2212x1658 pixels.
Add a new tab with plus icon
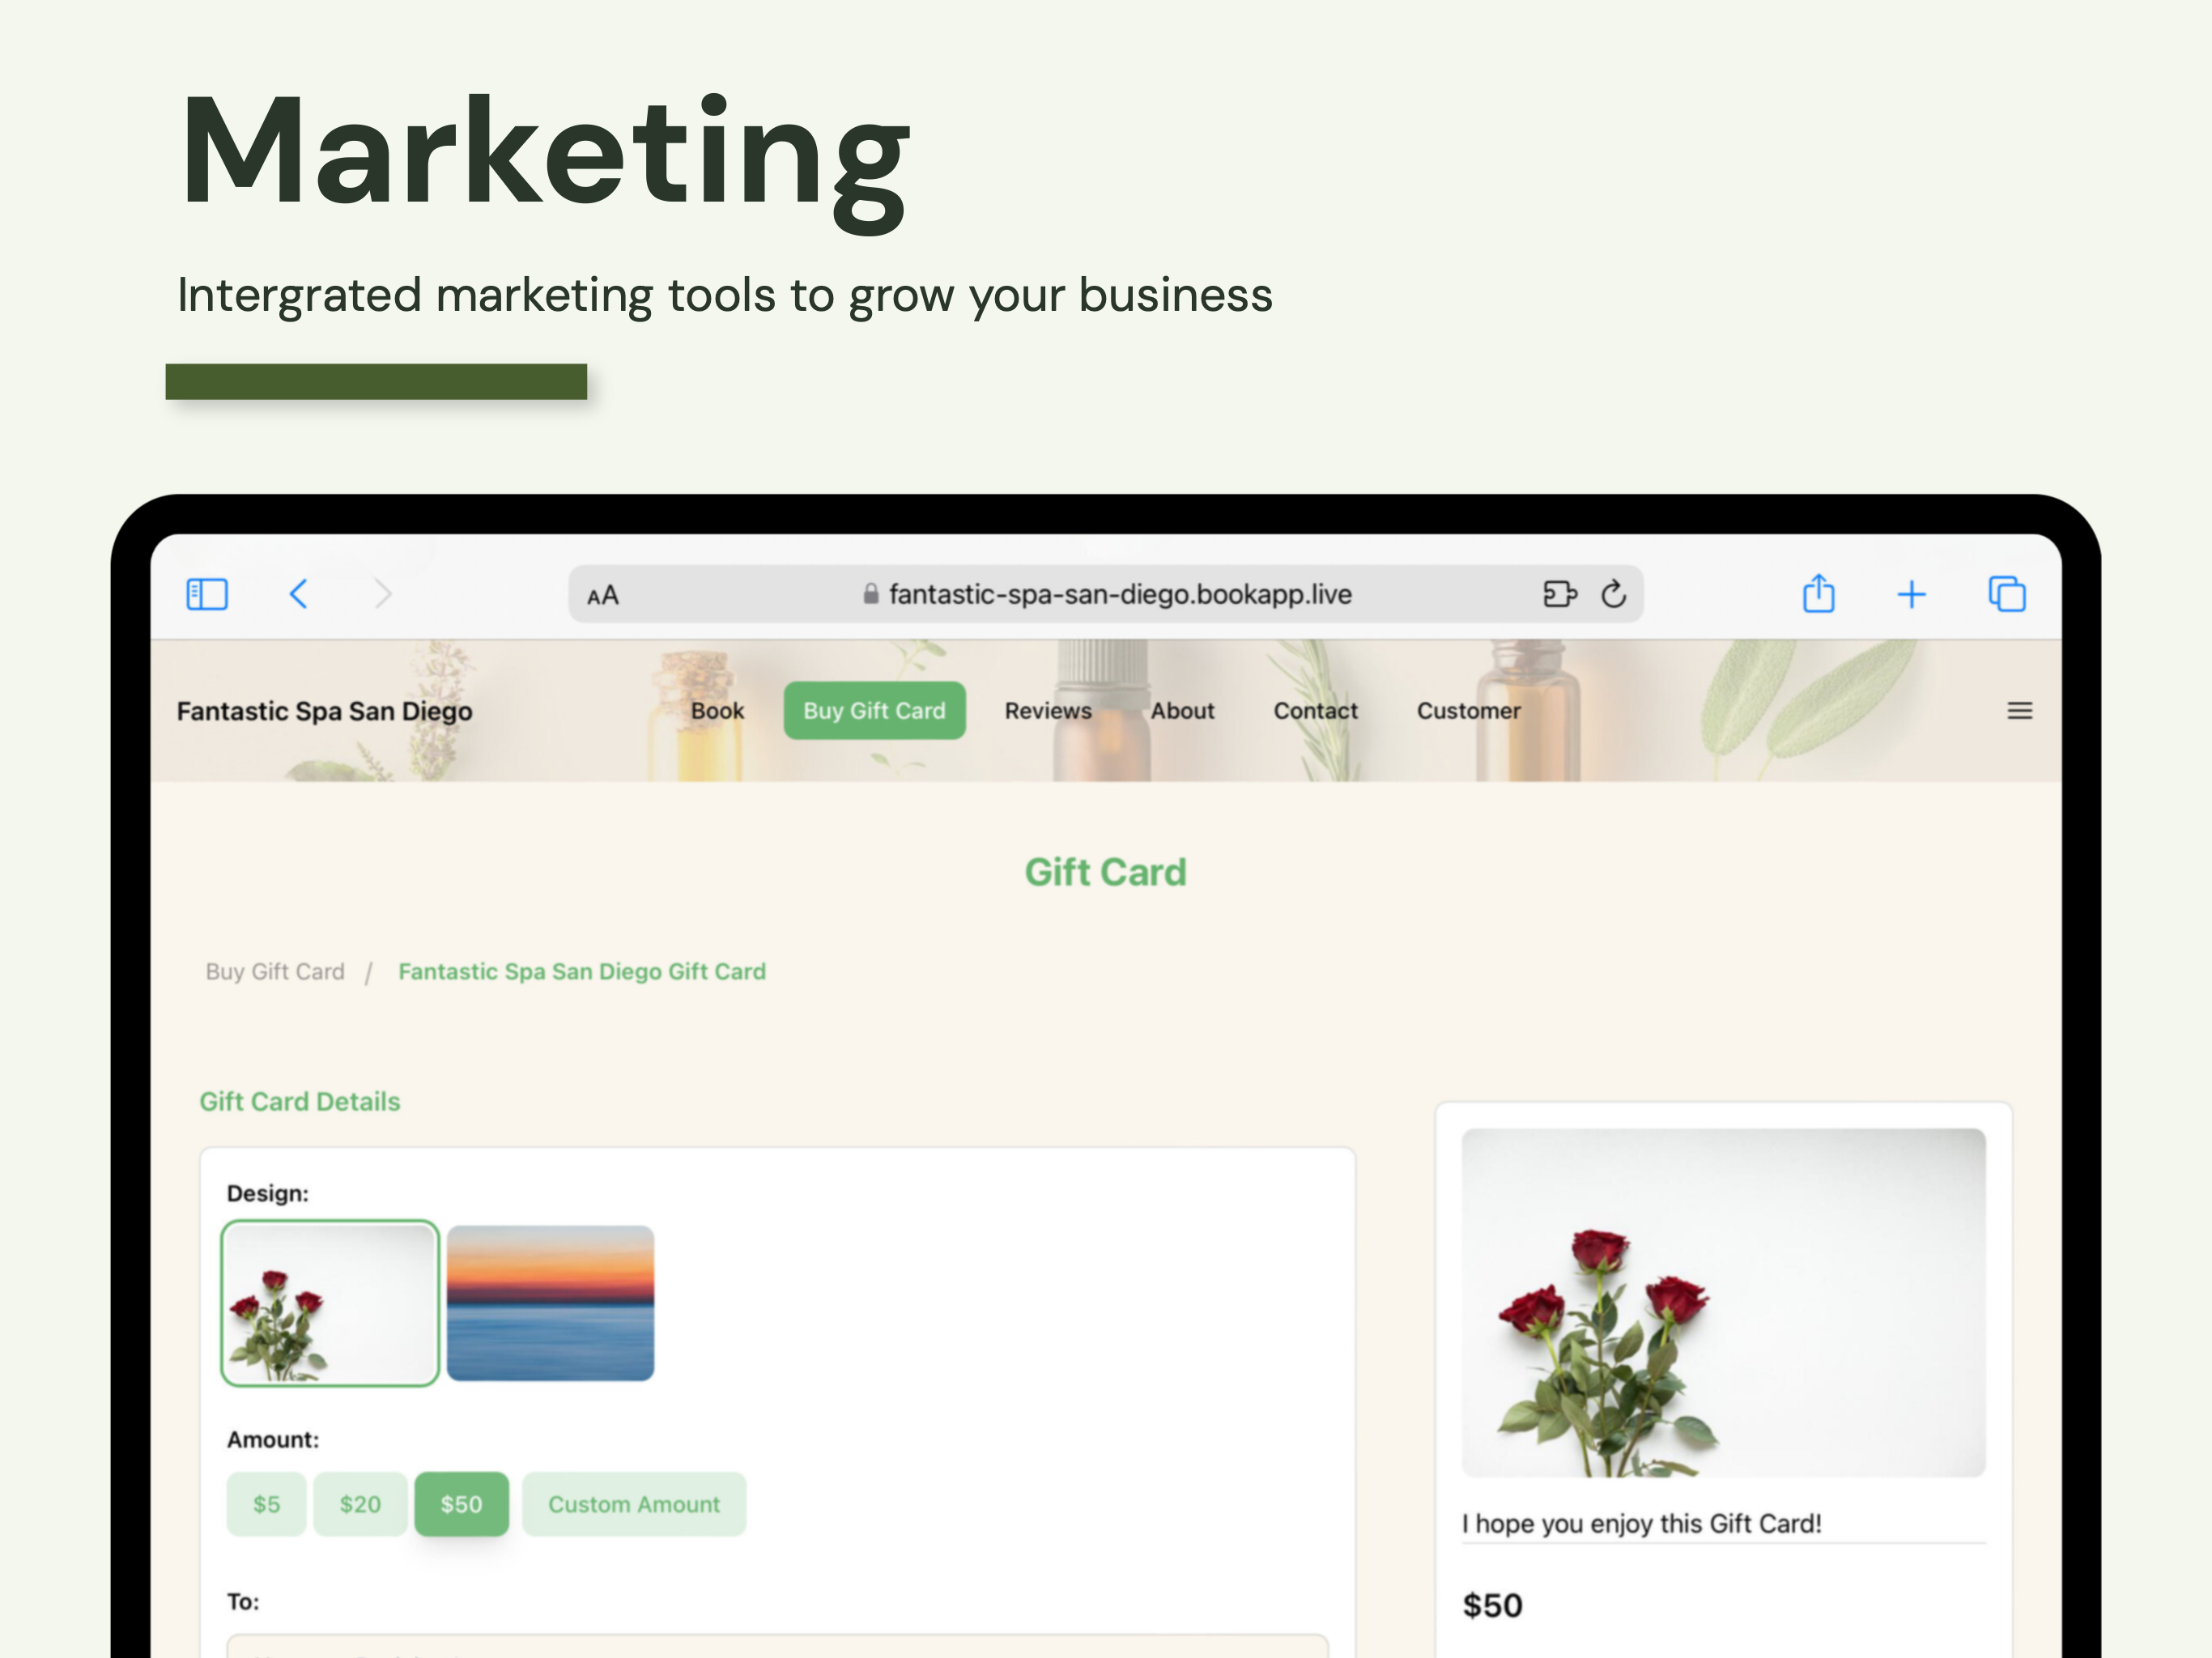point(1911,595)
